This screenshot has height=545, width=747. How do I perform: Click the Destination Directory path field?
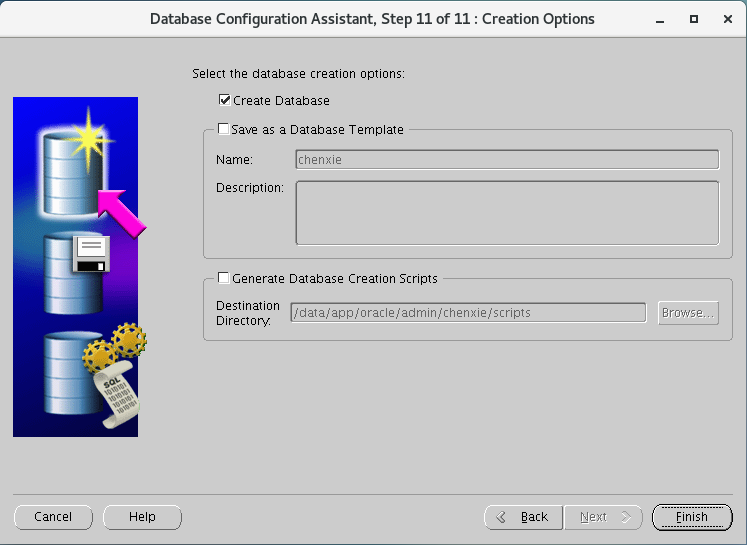click(468, 313)
